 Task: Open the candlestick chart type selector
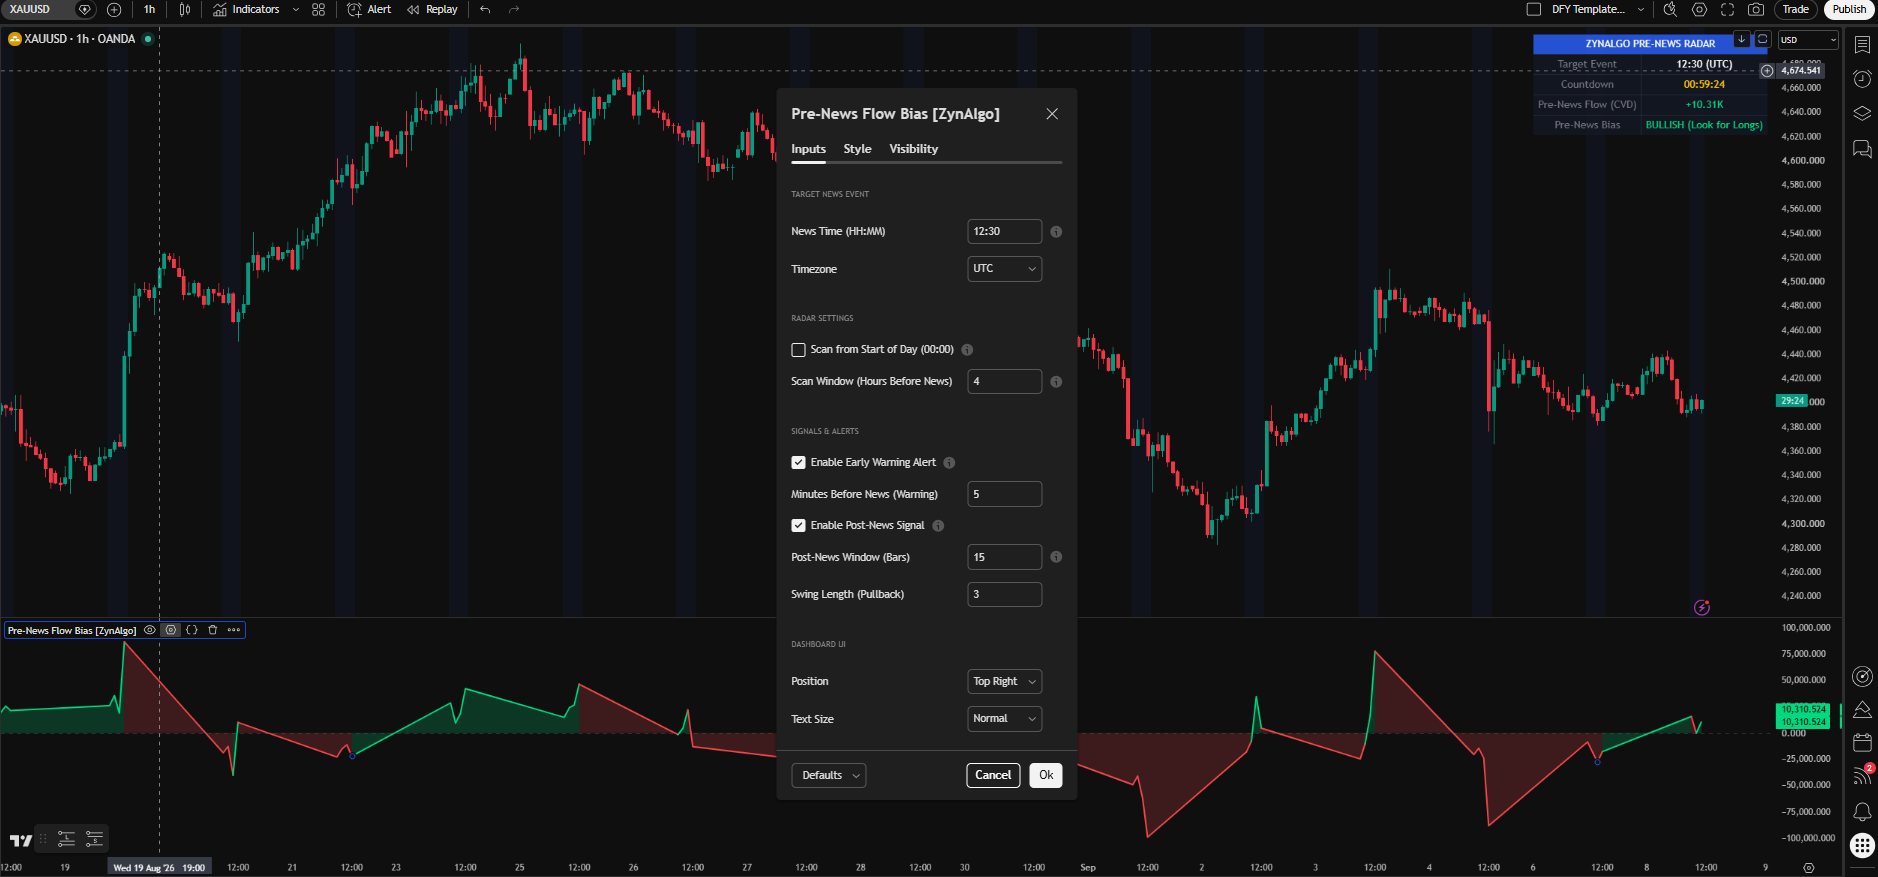click(185, 10)
